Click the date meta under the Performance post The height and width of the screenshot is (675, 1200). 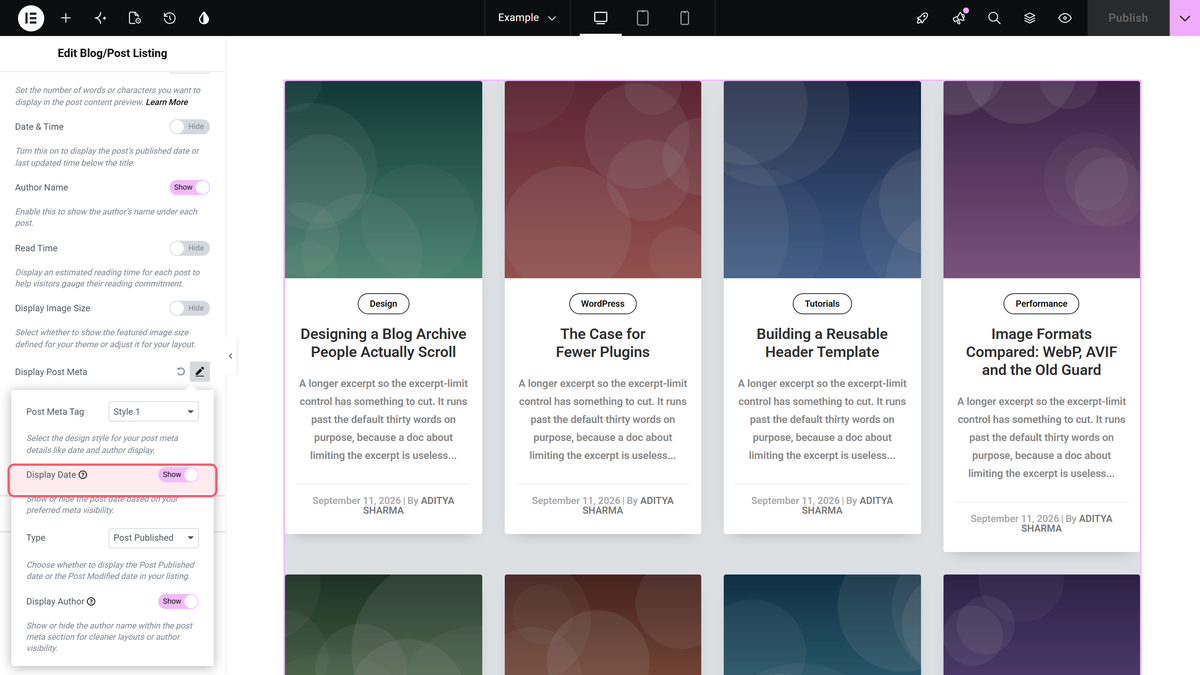[1016, 519]
